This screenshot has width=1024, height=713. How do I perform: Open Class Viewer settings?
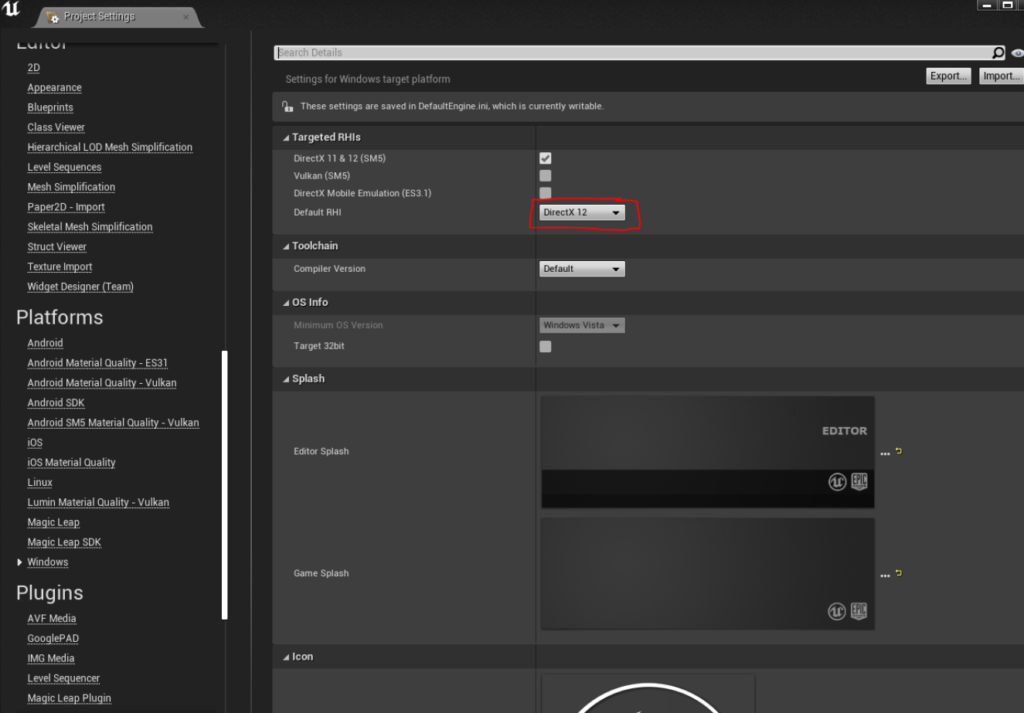pos(56,127)
